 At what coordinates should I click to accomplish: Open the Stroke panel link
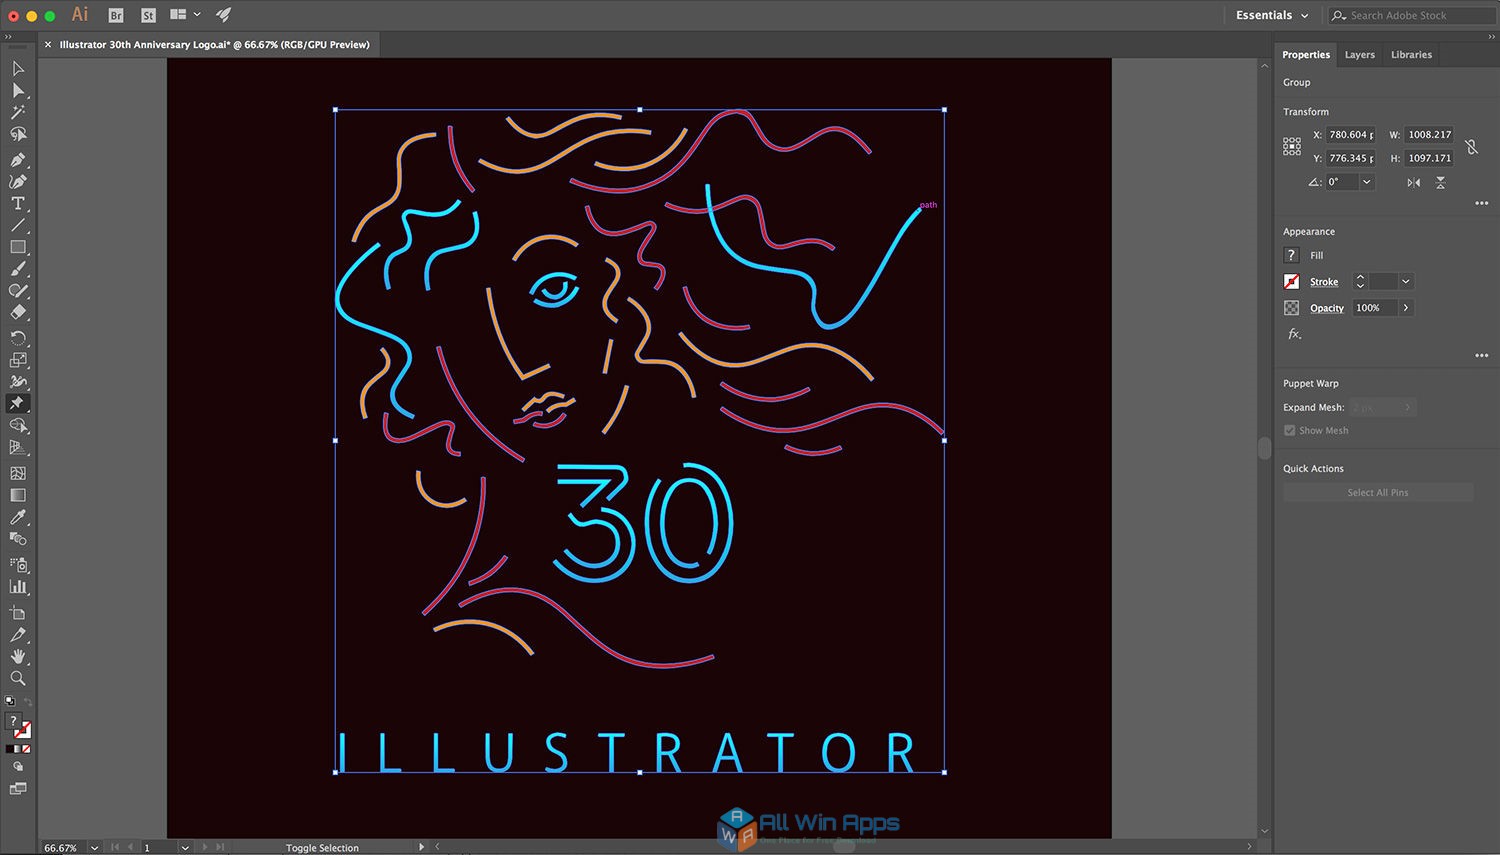pyautogui.click(x=1324, y=282)
